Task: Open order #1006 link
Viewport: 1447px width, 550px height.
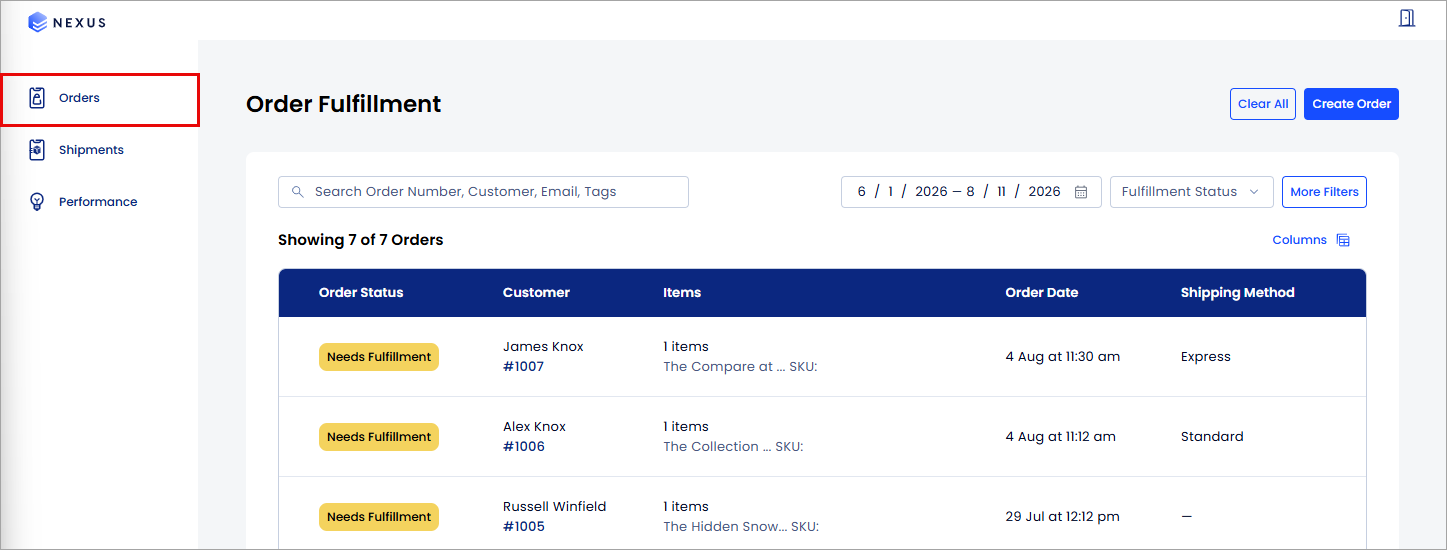Action: click(523, 447)
